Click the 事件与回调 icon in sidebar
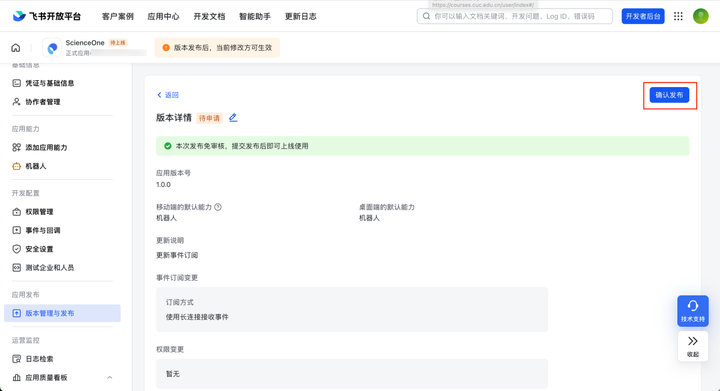 [17, 230]
